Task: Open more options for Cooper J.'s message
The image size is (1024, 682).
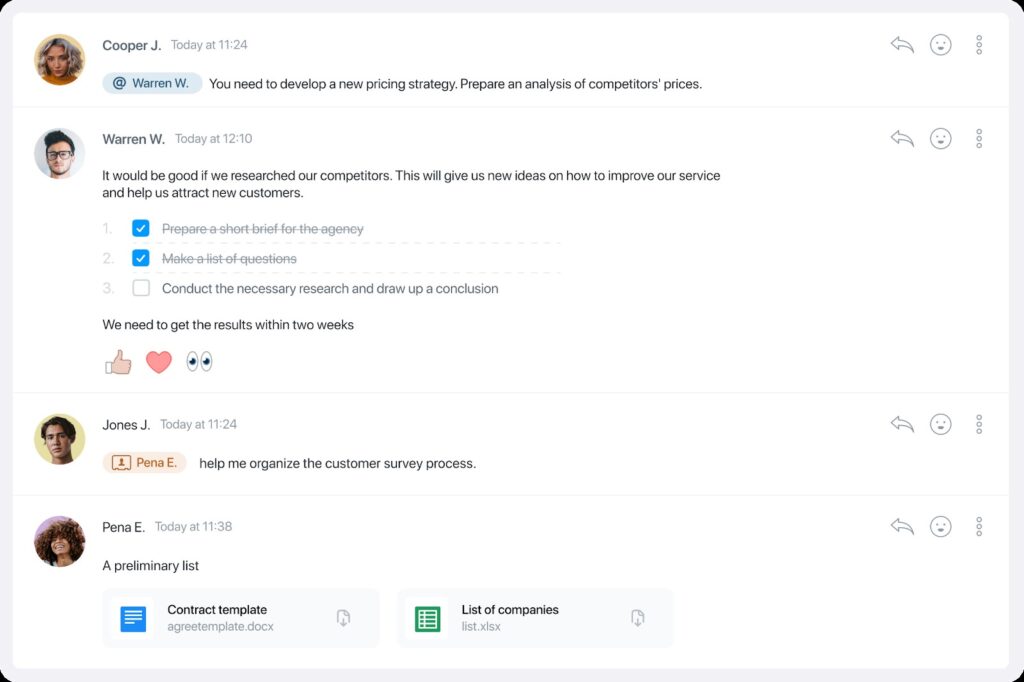Action: point(979,45)
